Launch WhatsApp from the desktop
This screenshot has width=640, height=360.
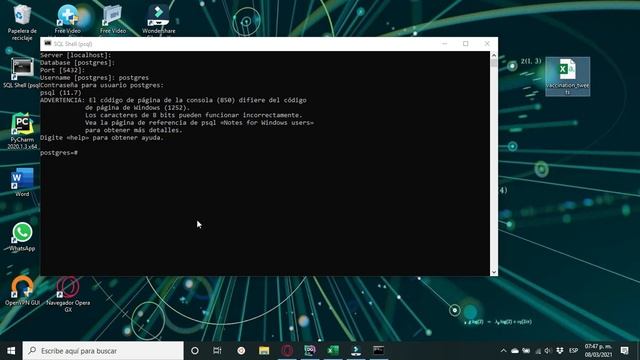tap(22, 237)
